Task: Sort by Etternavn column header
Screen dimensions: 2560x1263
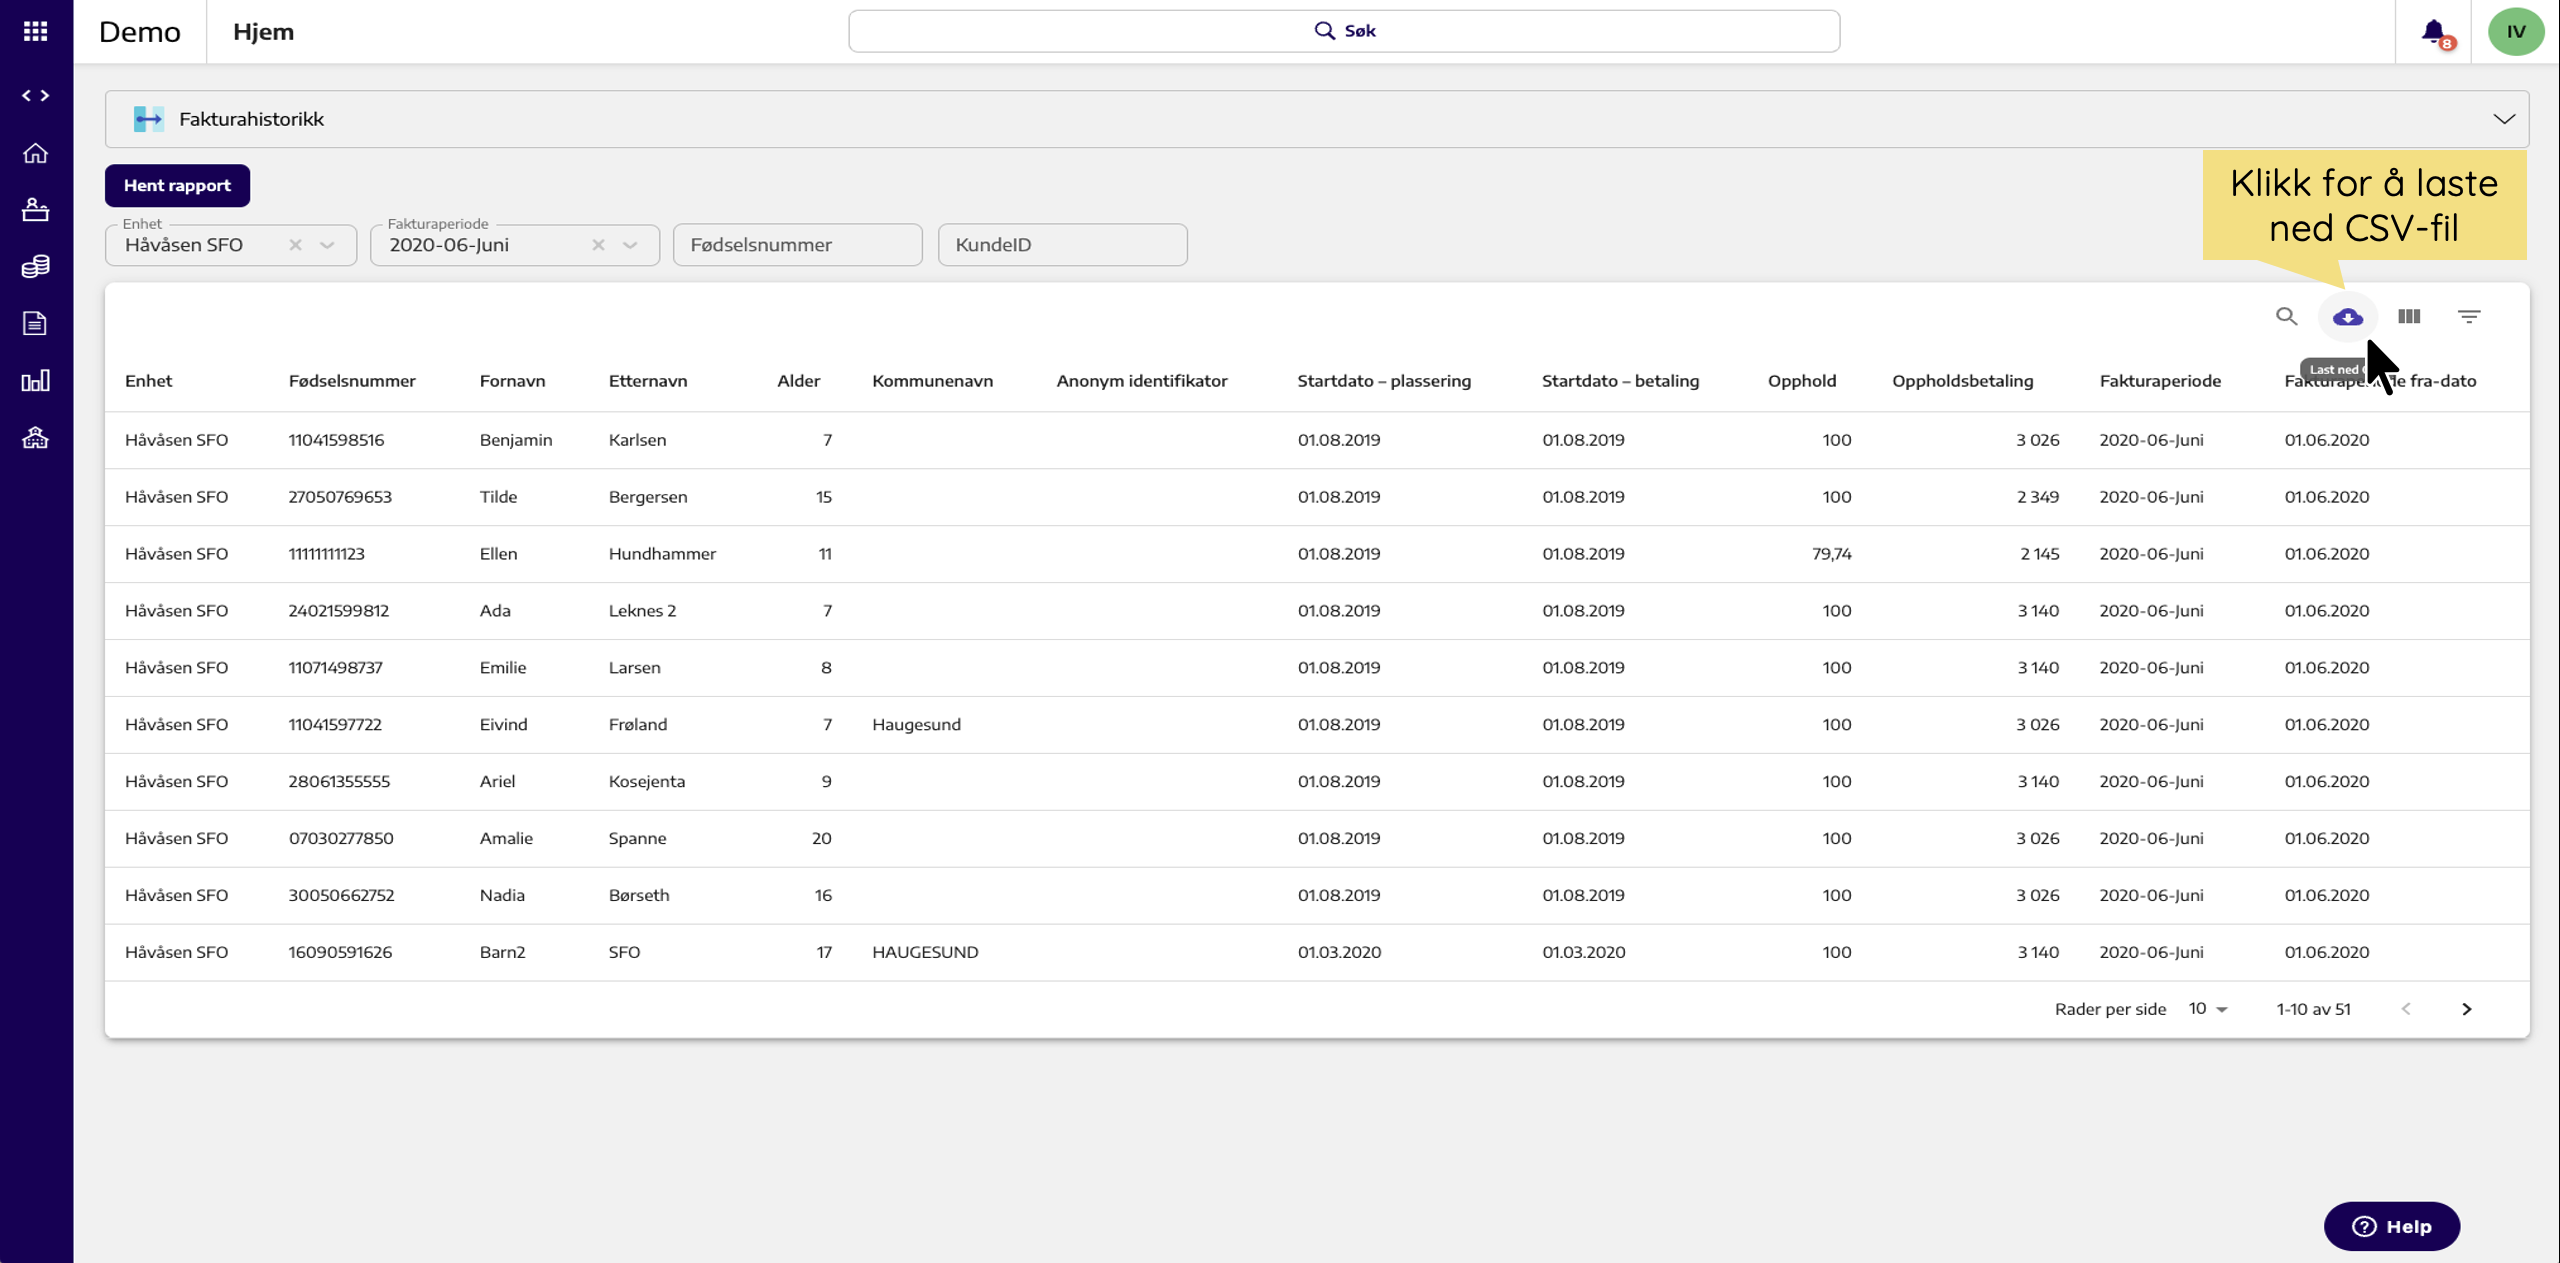Action: point(648,380)
